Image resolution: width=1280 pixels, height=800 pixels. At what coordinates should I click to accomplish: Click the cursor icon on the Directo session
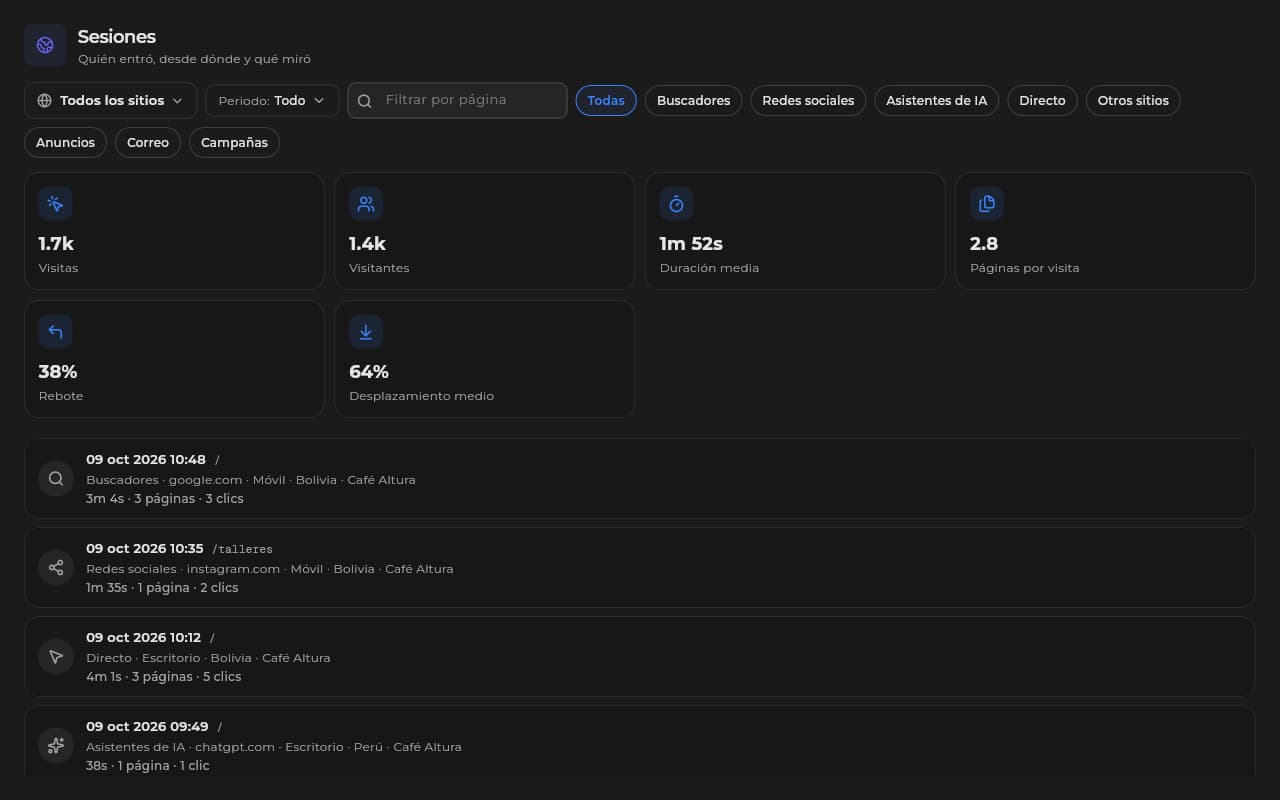[x=56, y=657]
